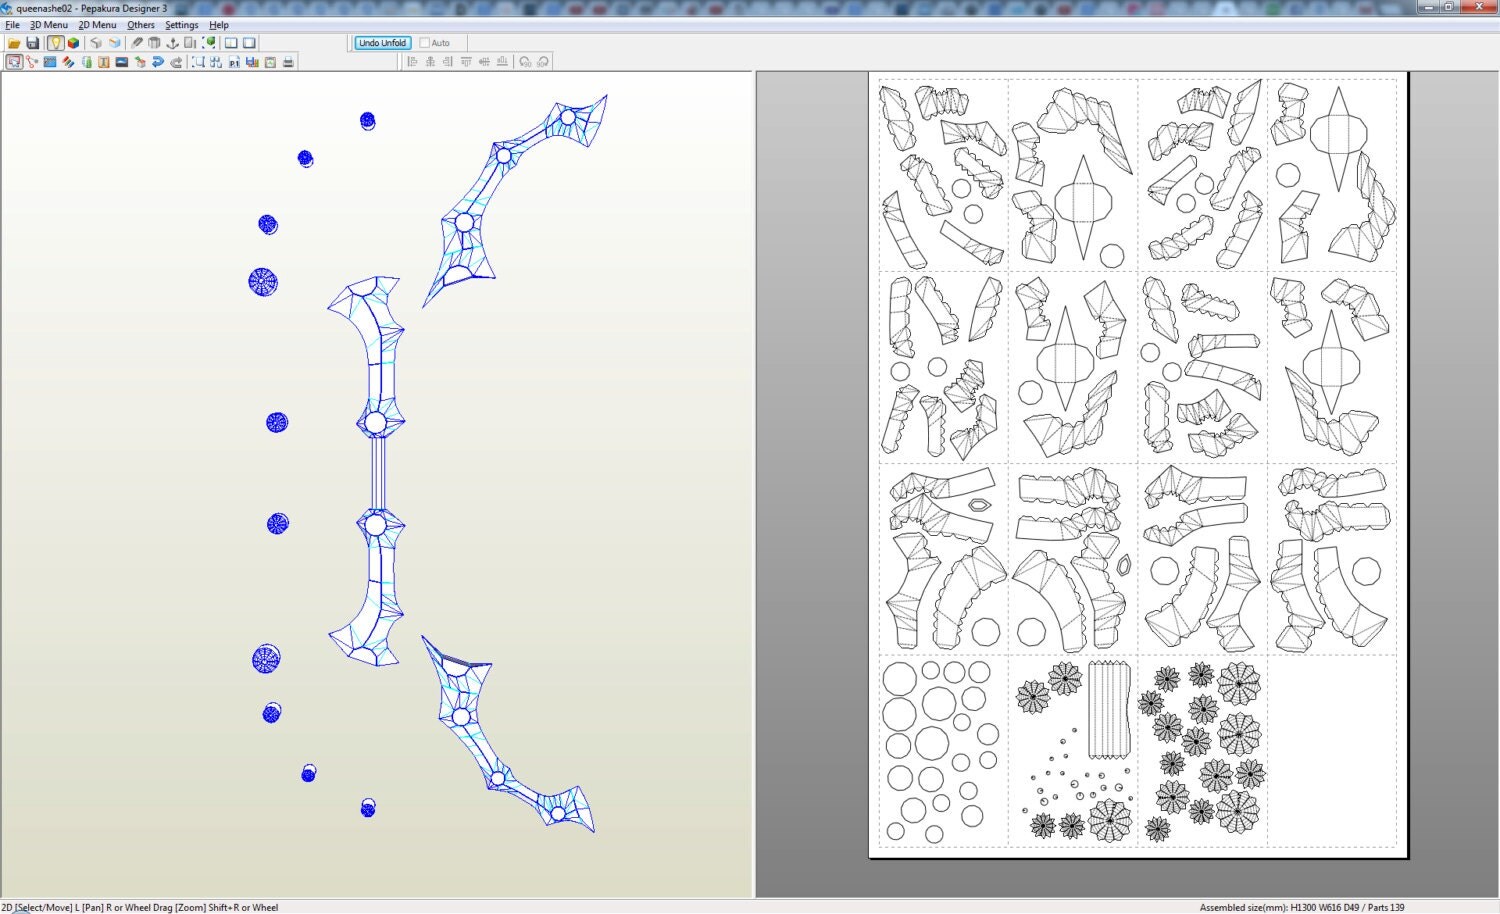This screenshot has width=1500, height=914.
Task: Click the gray redo arrow icon
Action: click(x=176, y=62)
